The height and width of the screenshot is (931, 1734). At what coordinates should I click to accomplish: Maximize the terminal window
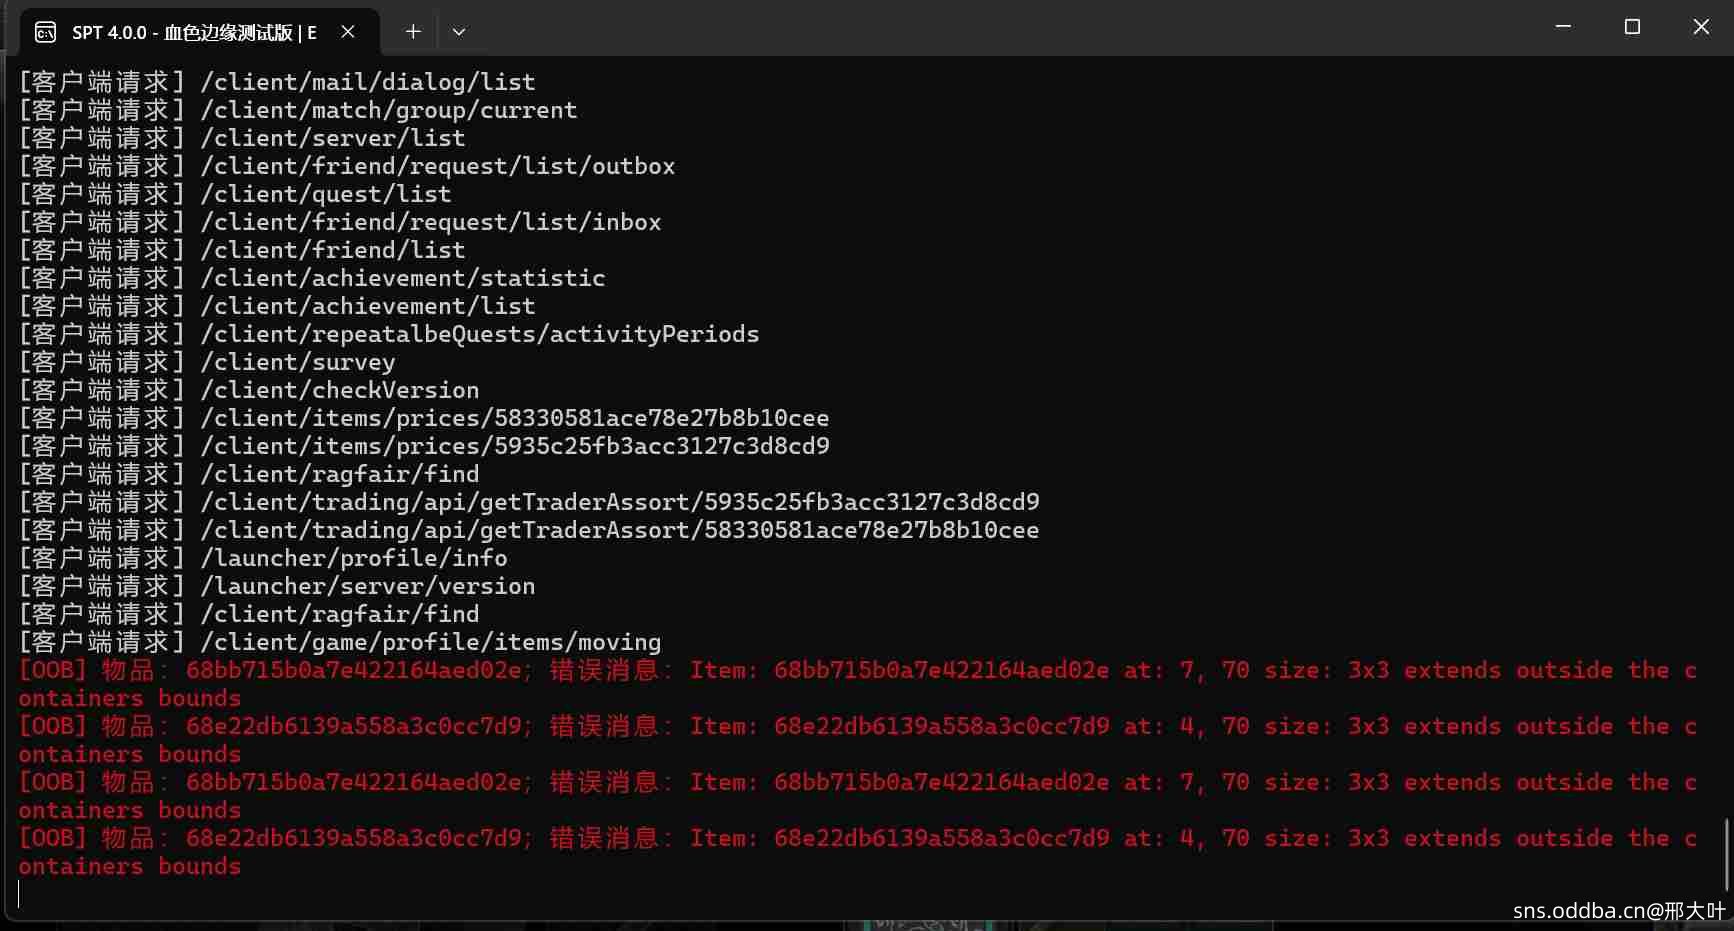click(1632, 27)
